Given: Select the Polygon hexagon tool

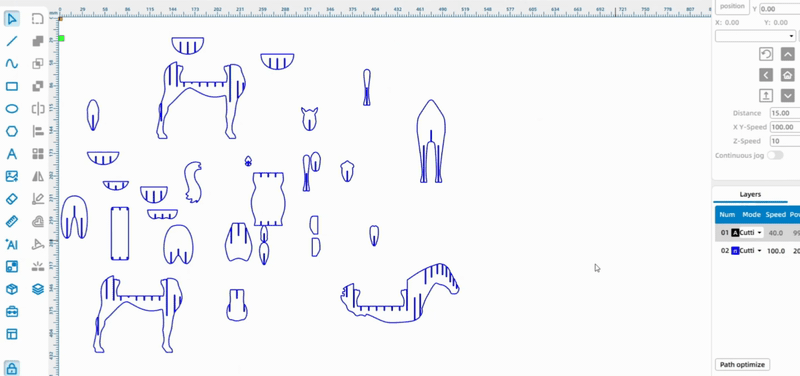Looking at the screenshot, I should click(12, 131).
